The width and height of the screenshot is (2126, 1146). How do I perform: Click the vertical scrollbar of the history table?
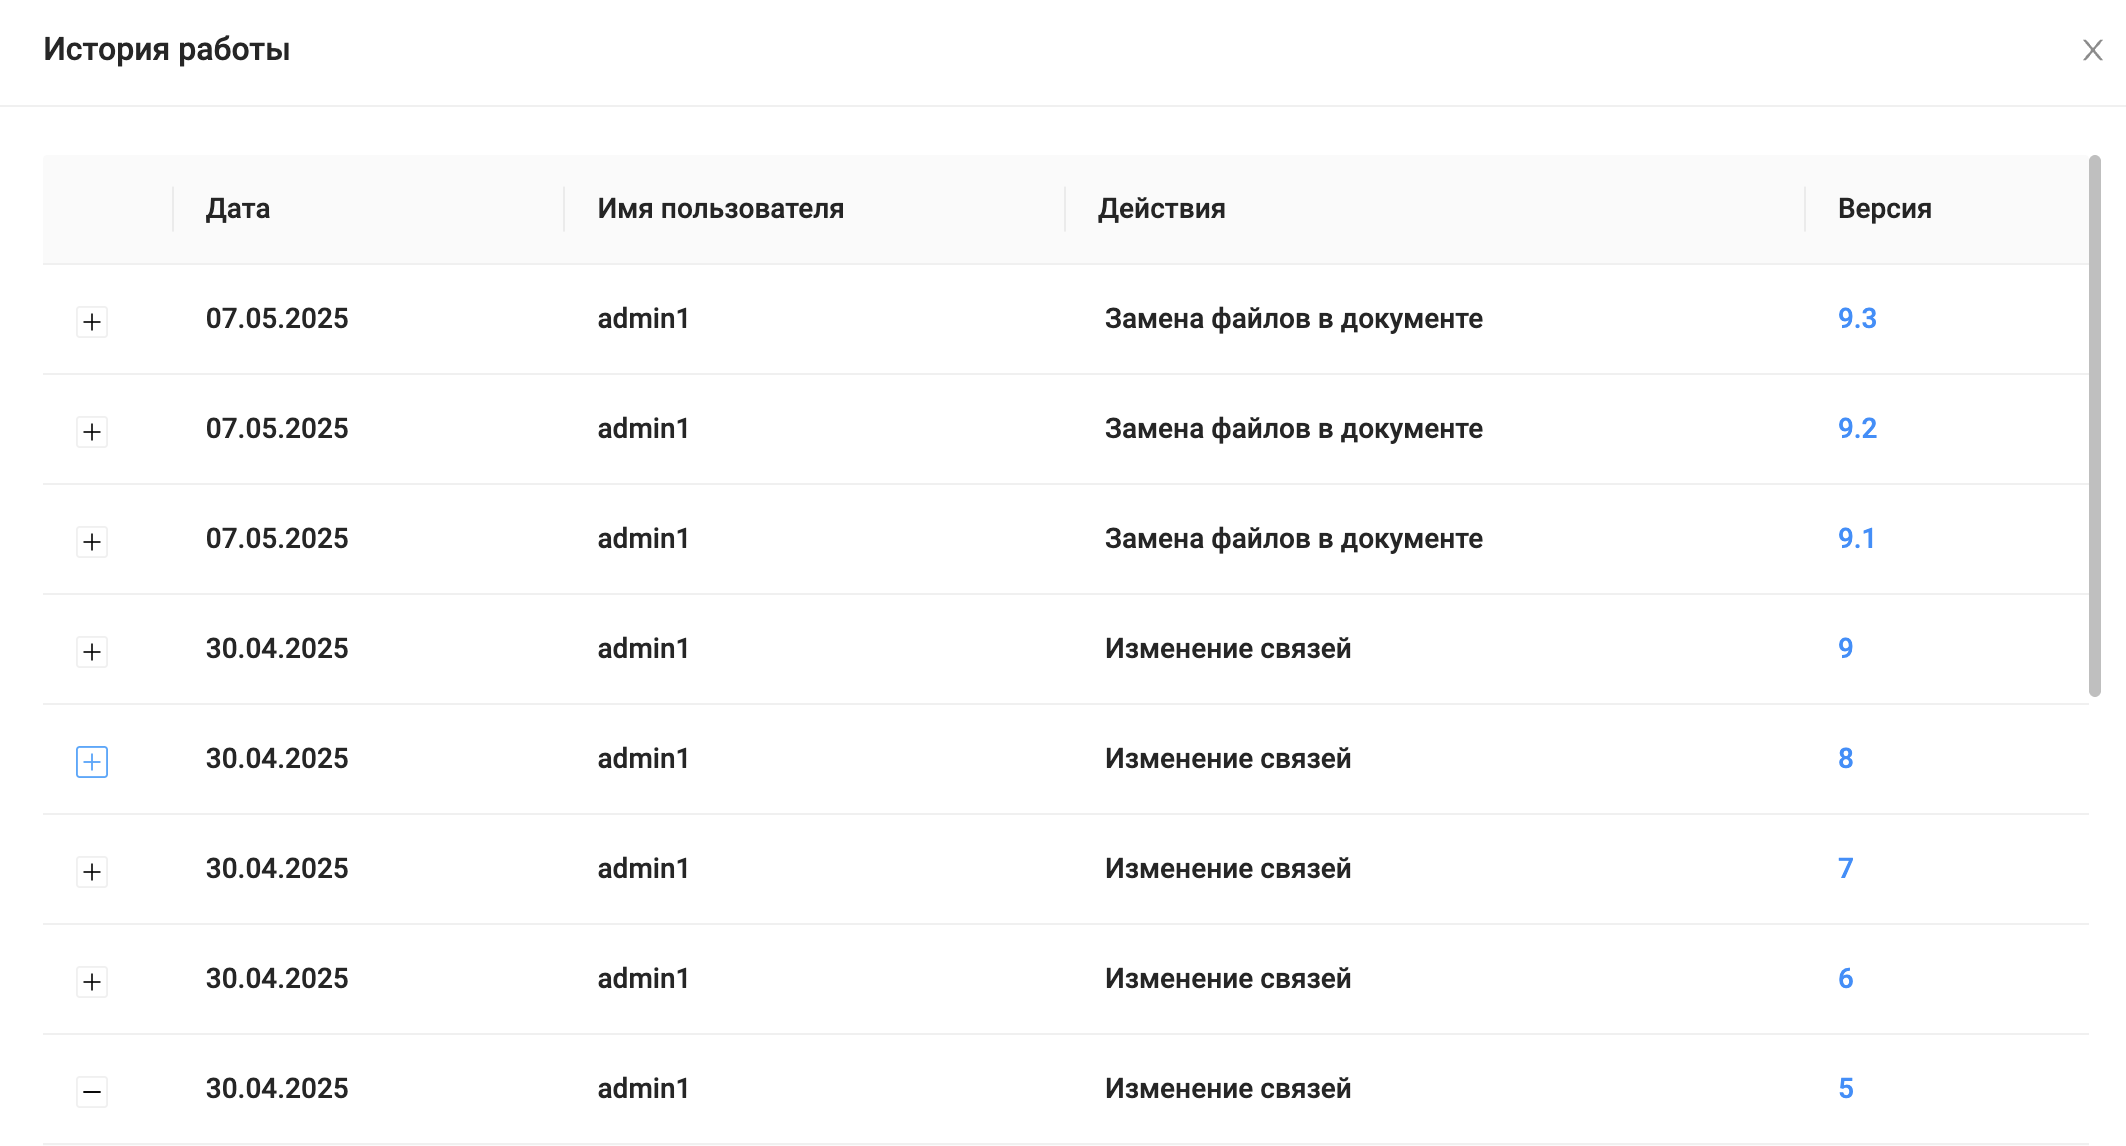2094,426
